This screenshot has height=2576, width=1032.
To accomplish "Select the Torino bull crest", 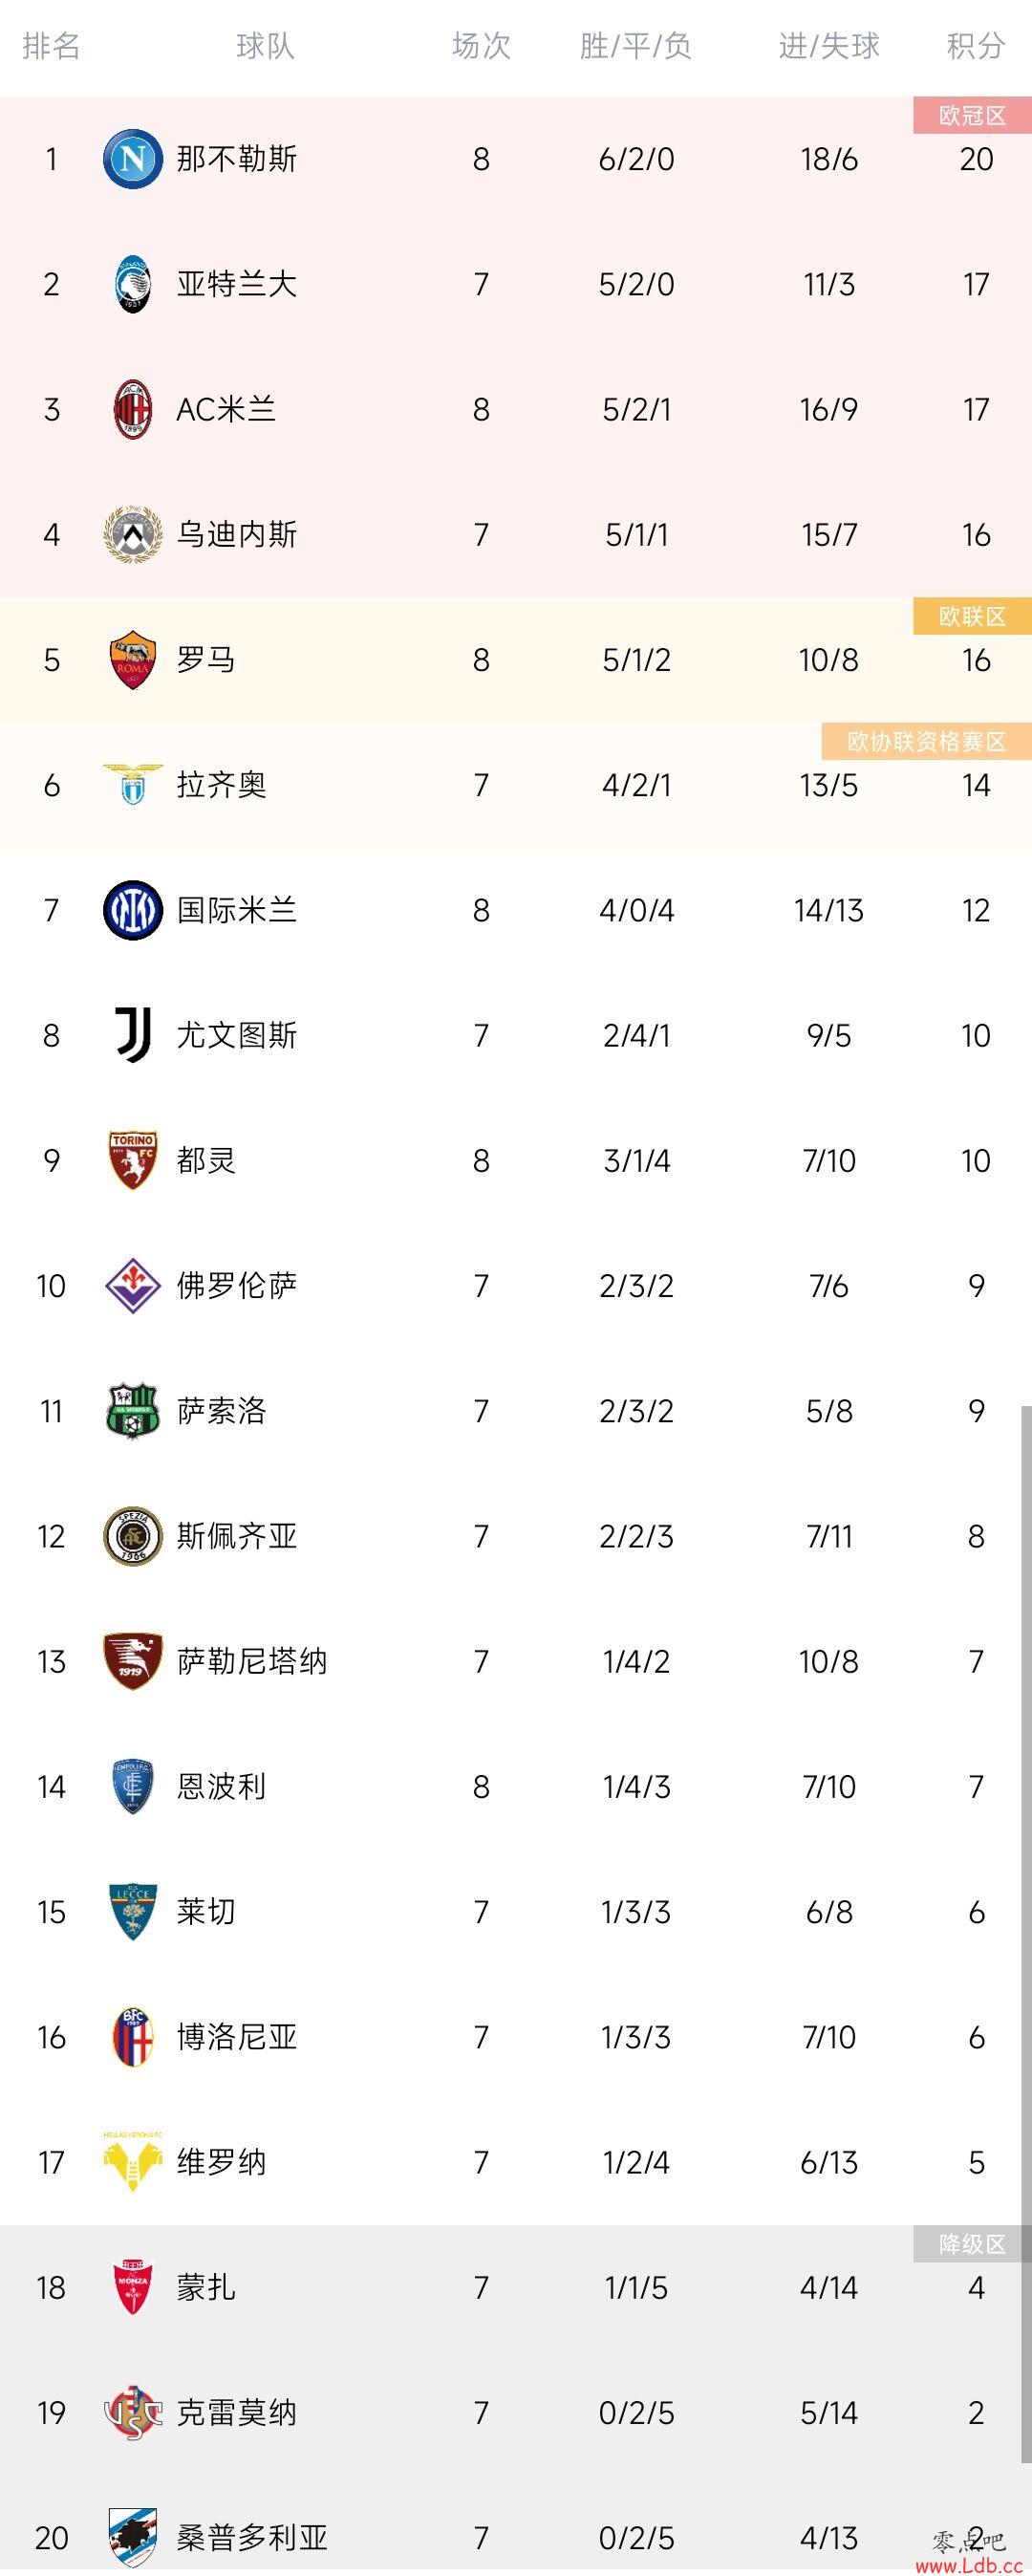I will (133, 1160).
